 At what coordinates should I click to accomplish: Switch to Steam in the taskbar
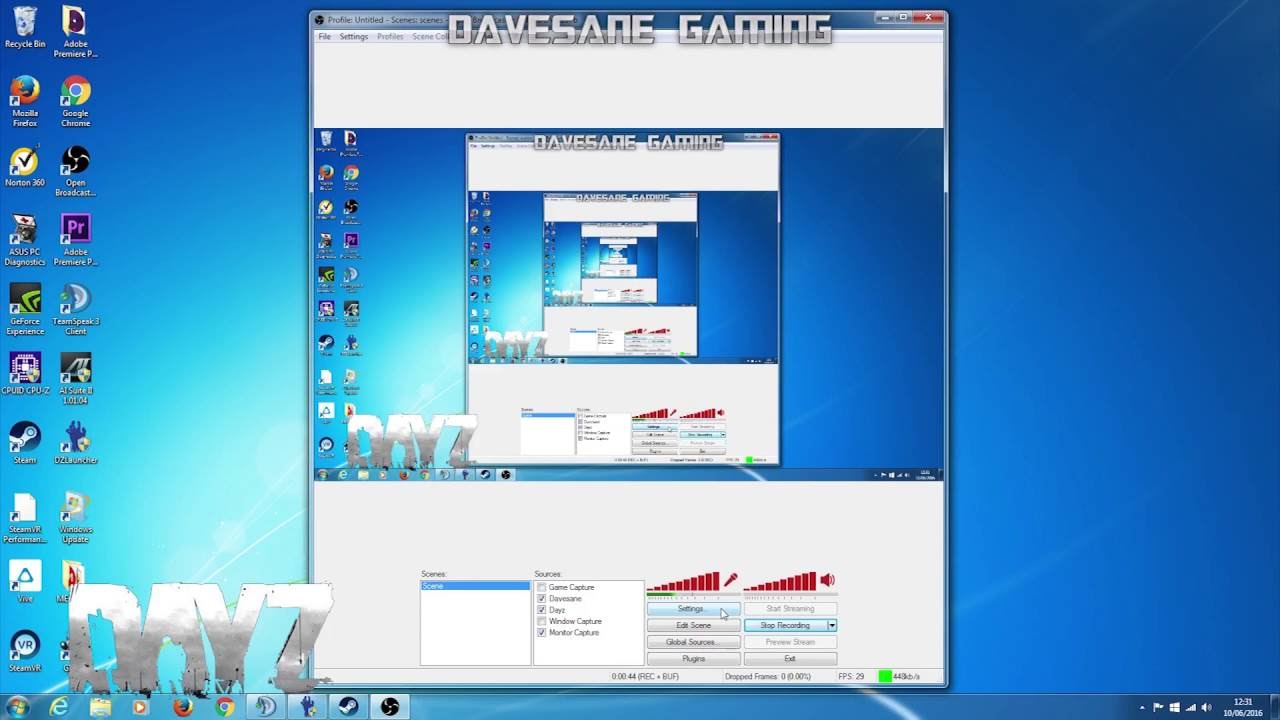point(348,707)
